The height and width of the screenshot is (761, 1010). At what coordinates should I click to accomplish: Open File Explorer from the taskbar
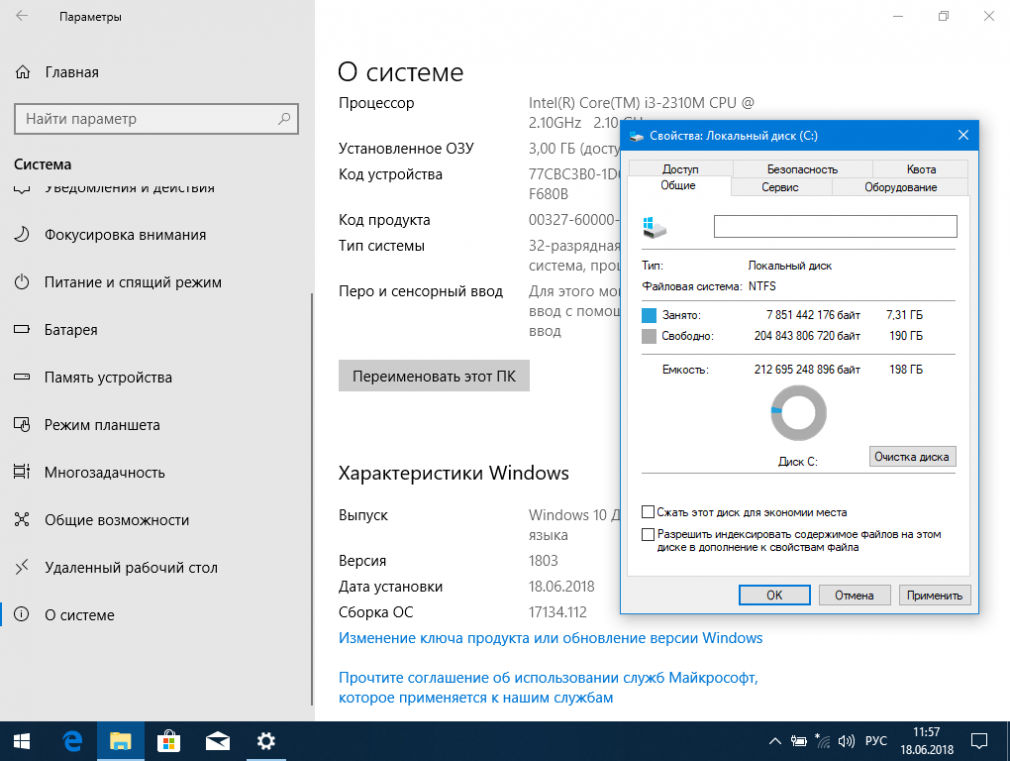point(120,742)
